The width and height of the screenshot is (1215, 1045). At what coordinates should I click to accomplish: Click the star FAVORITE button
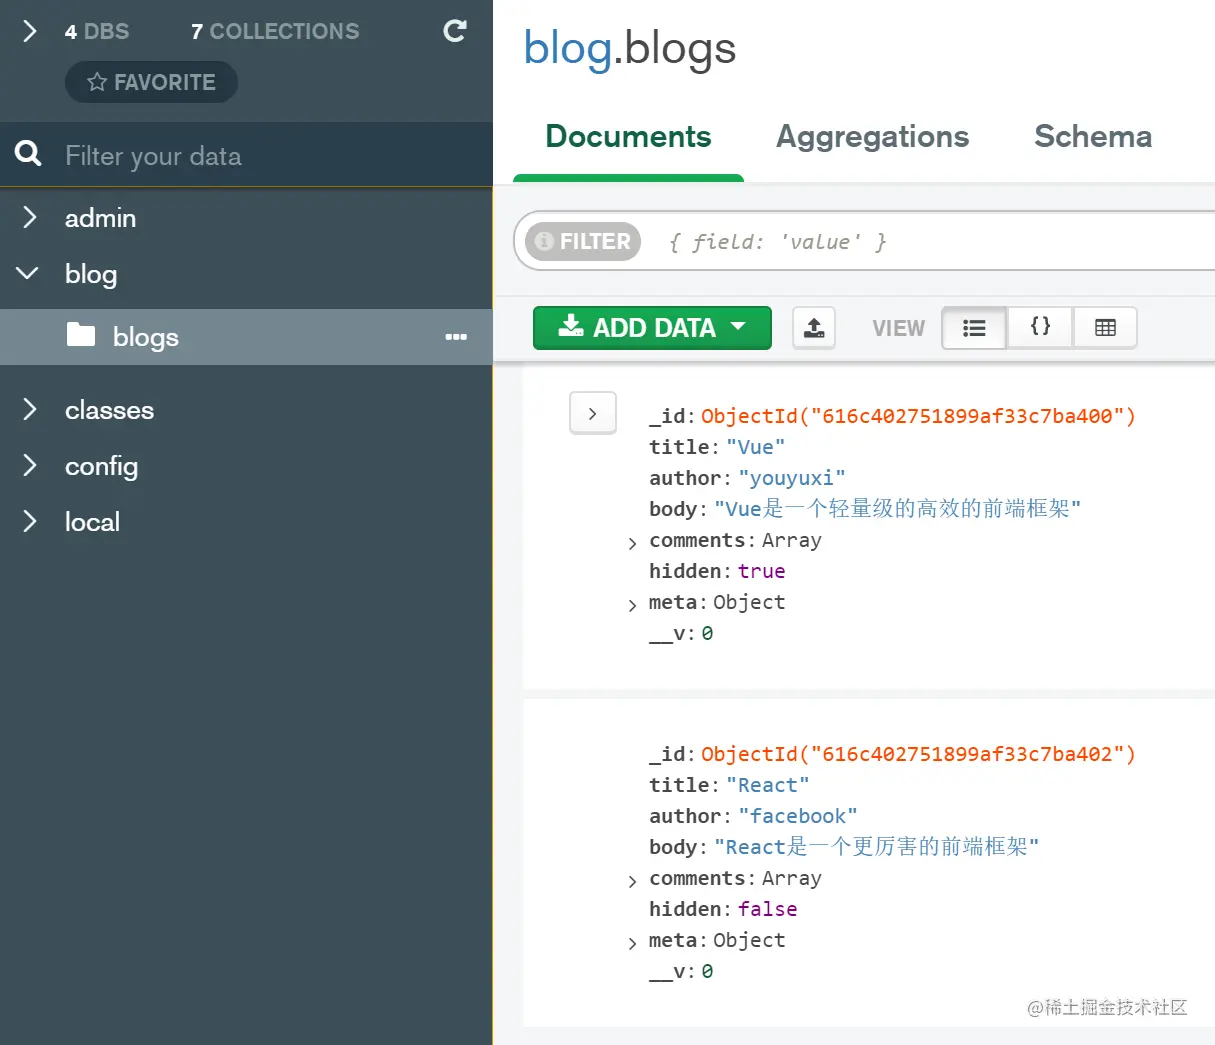click(151, 82)
